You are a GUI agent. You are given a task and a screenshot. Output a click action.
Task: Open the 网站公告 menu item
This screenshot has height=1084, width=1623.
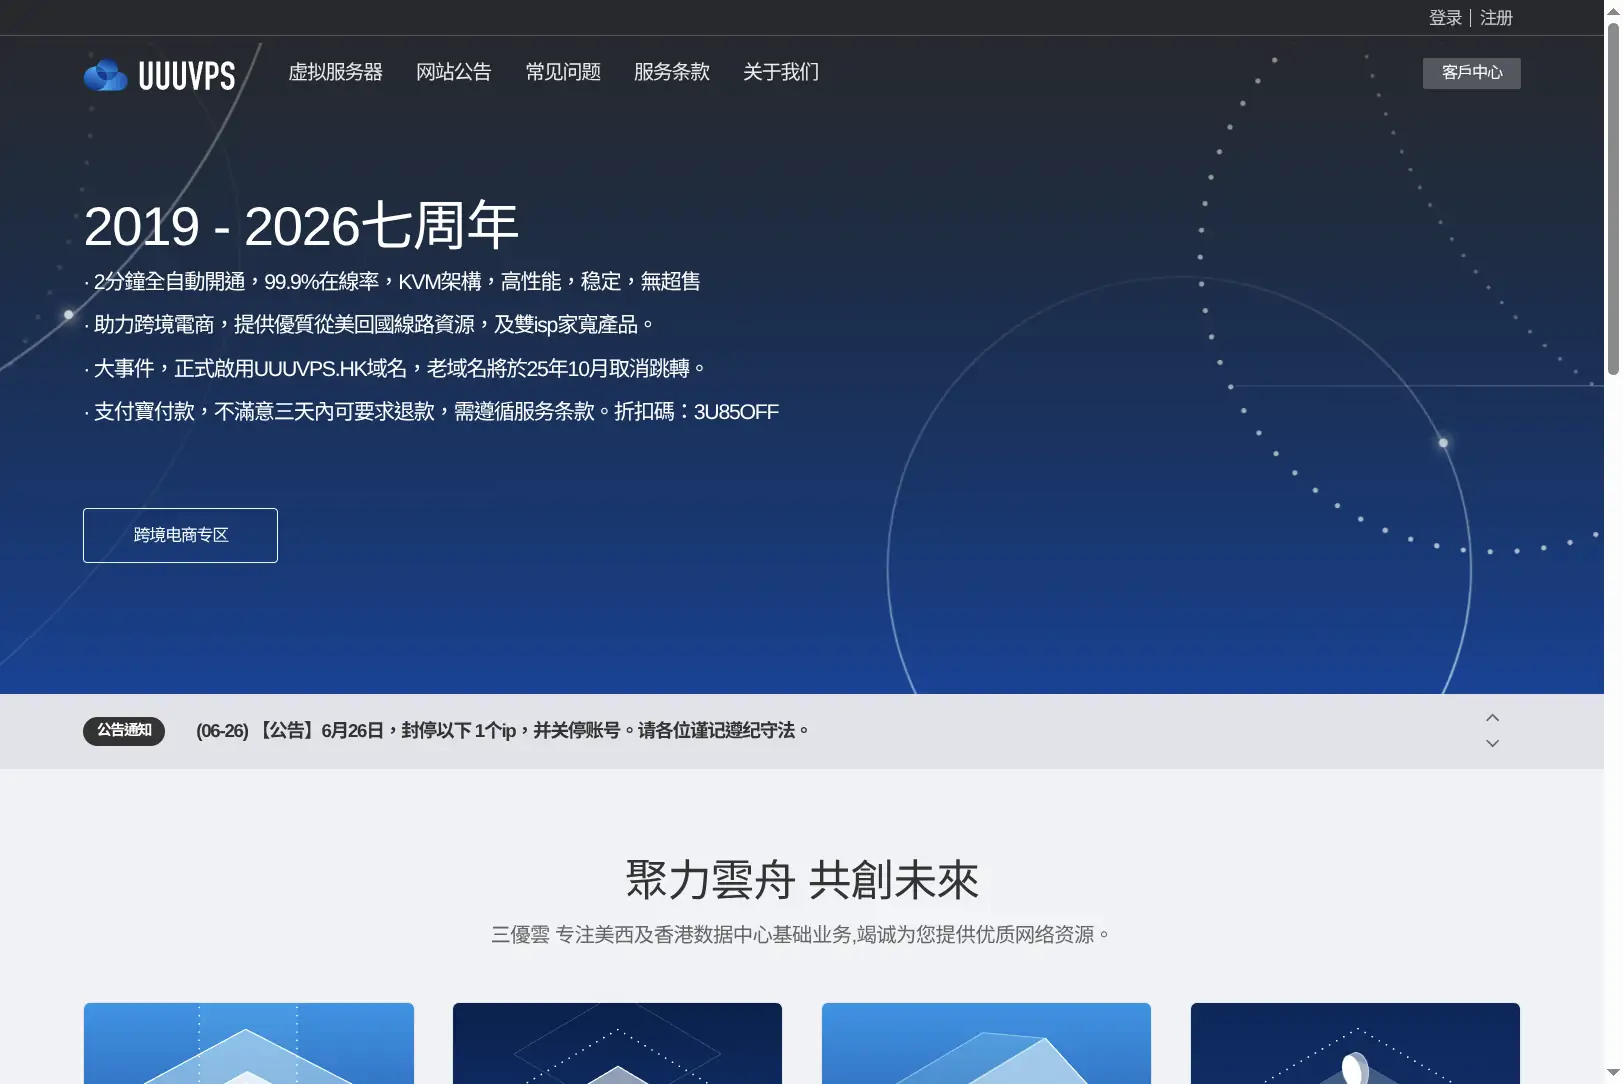[454, 72]
